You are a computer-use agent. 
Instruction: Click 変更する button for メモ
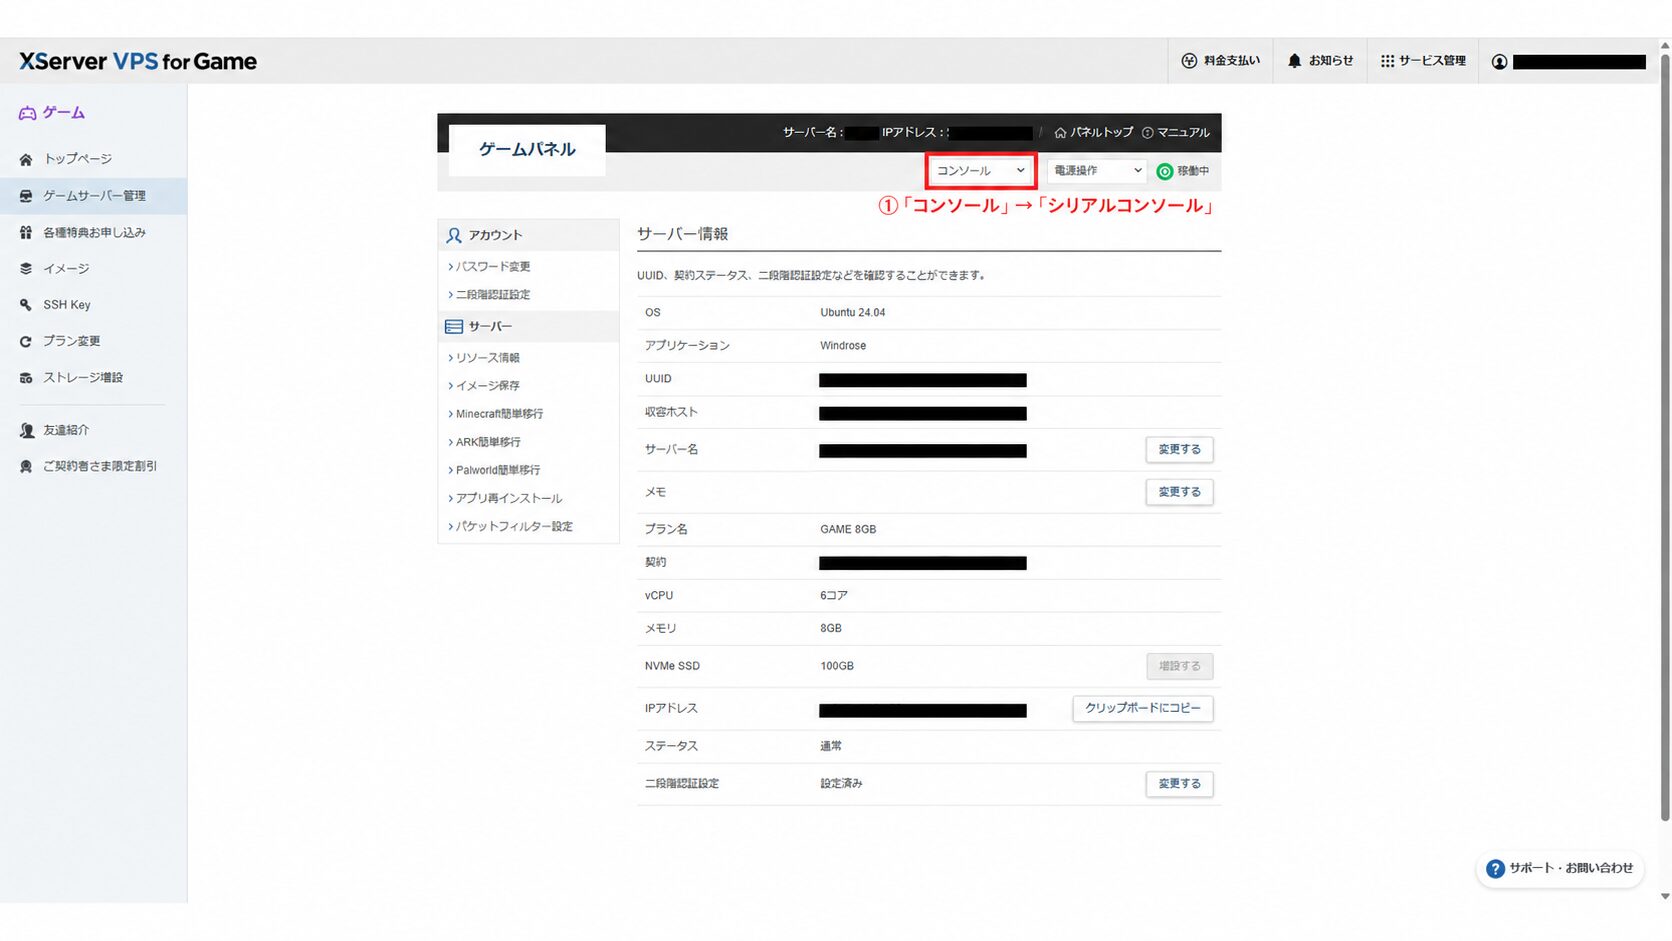[x=1179, y=492]
